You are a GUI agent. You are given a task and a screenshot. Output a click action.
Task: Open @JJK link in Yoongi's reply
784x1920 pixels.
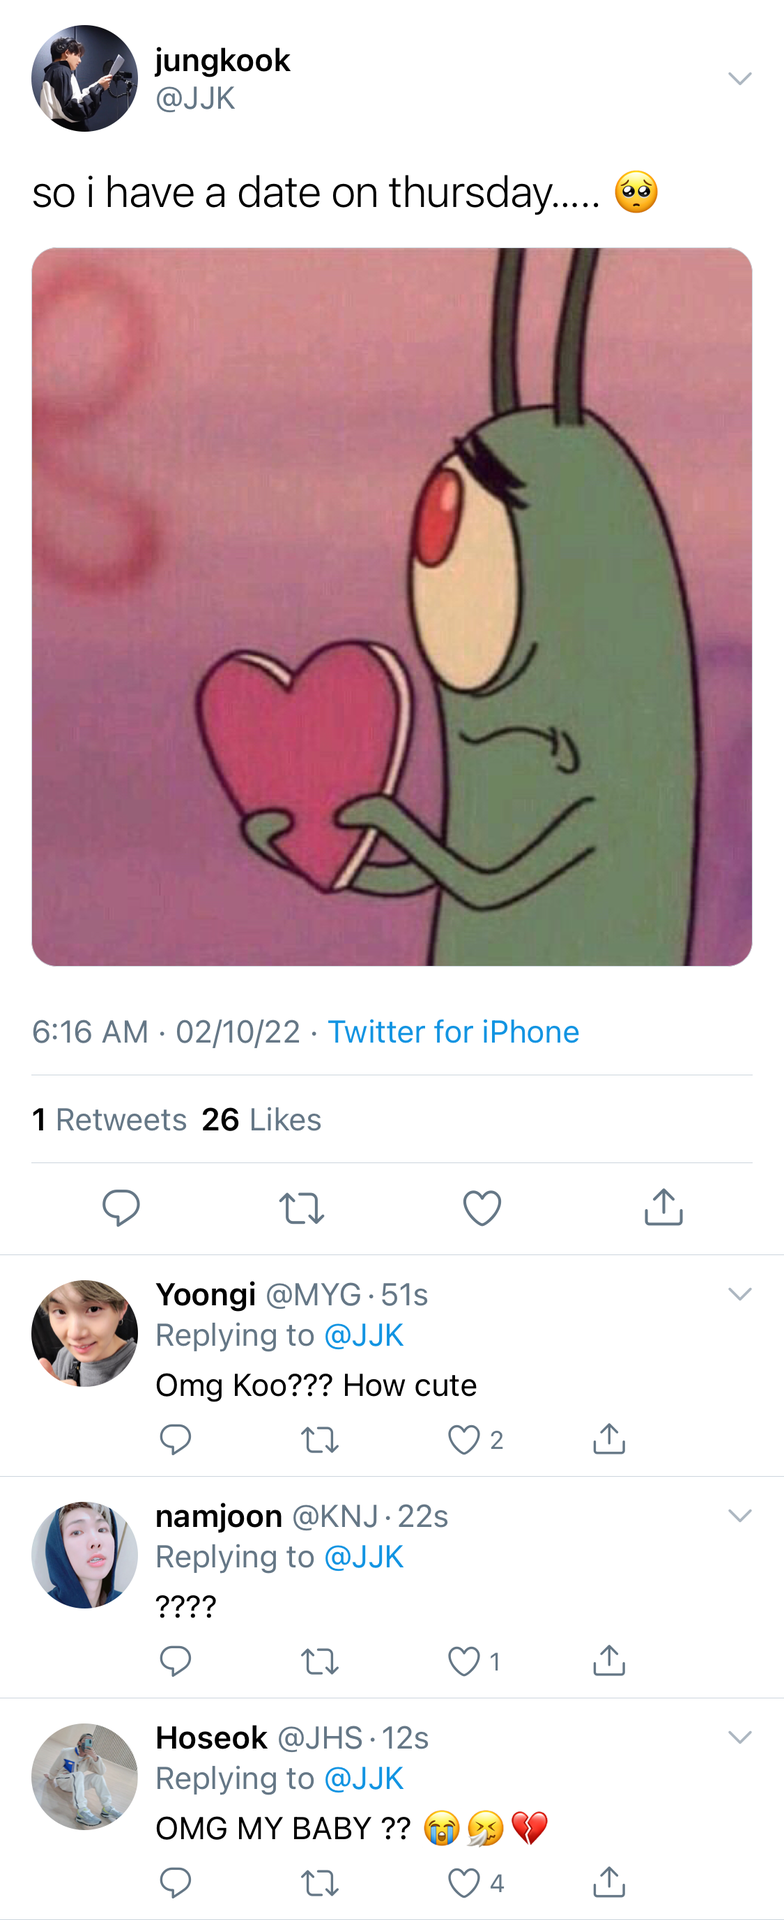364,1336
